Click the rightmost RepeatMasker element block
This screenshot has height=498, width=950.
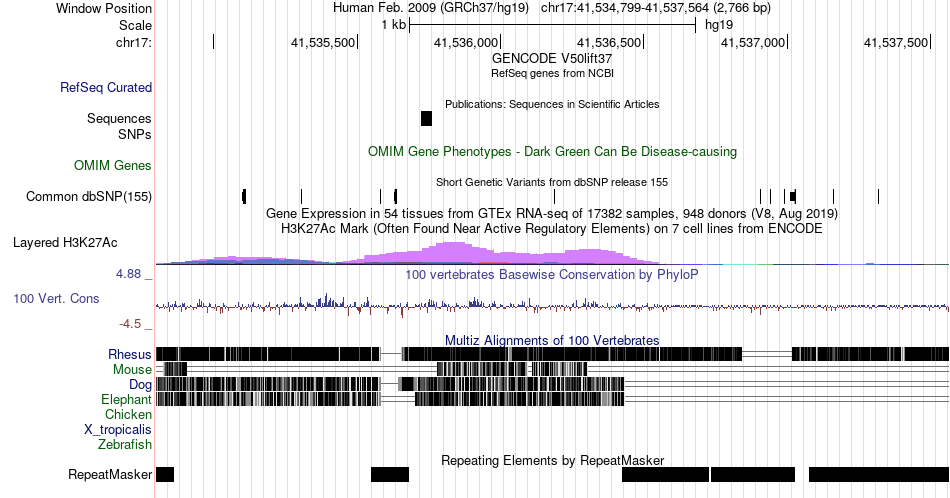[x=879, y=474]
